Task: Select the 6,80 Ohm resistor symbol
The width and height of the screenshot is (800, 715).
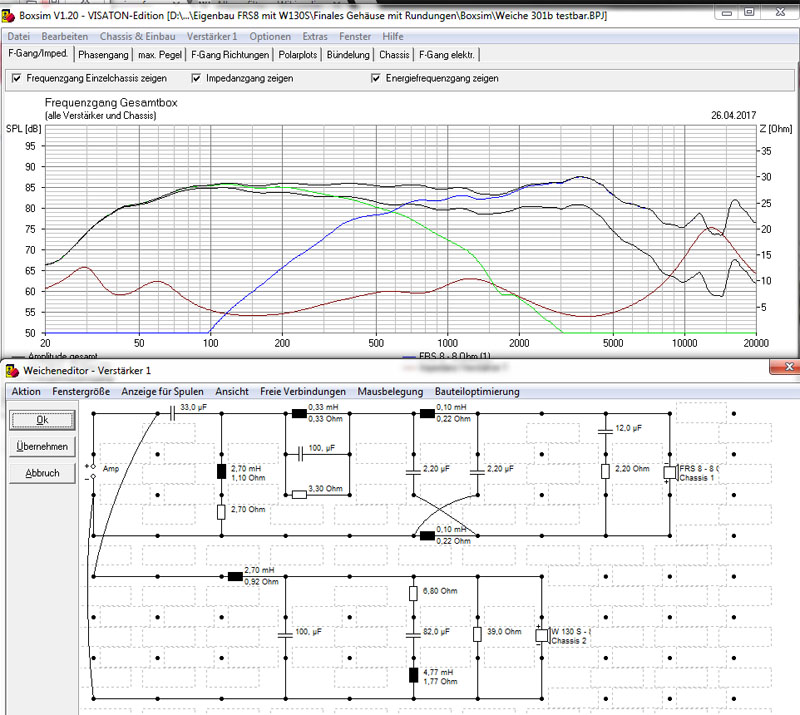Action: (x=414, y=594)
